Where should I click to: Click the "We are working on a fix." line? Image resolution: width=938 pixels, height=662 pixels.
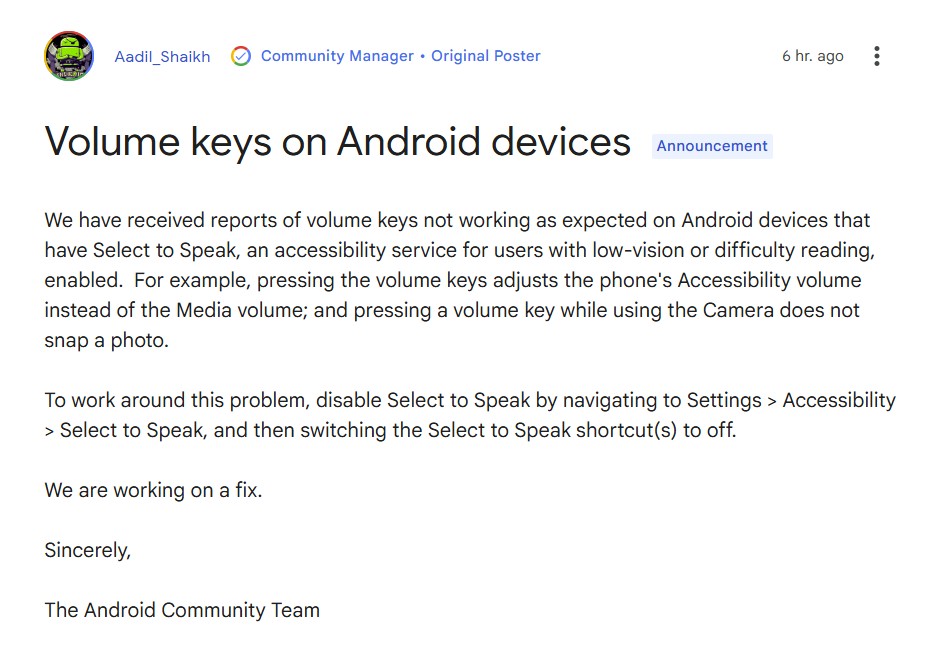click(153, 490)
